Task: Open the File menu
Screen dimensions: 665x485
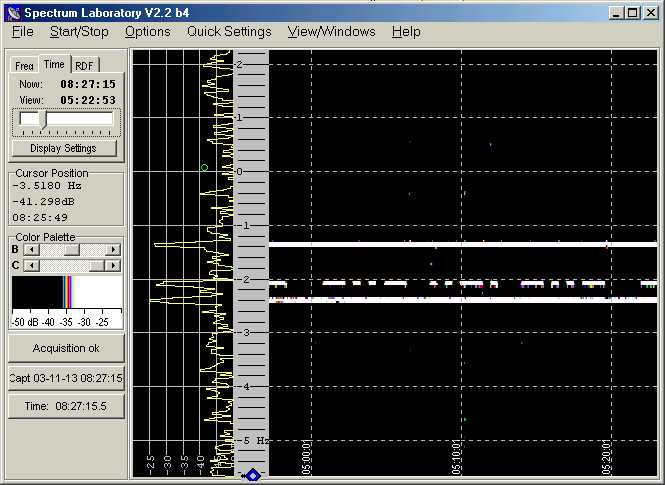Action: pos(22,32)
